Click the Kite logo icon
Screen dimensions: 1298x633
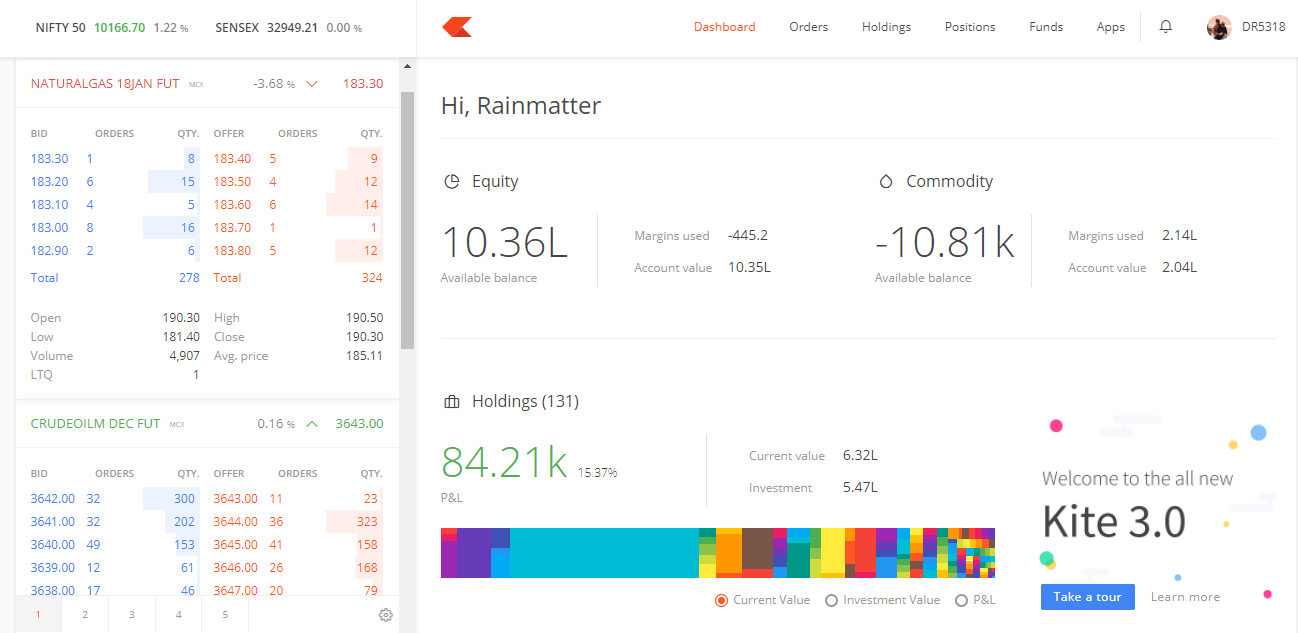click(457, 27)
